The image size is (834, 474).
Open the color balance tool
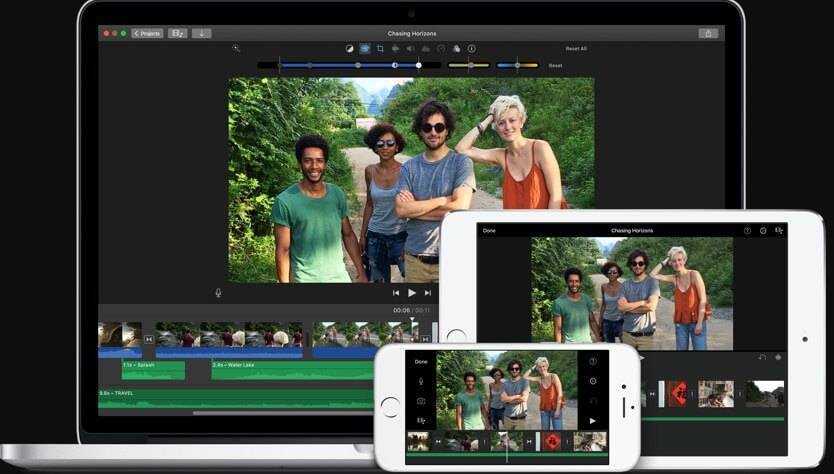click(x=350, y=48)
